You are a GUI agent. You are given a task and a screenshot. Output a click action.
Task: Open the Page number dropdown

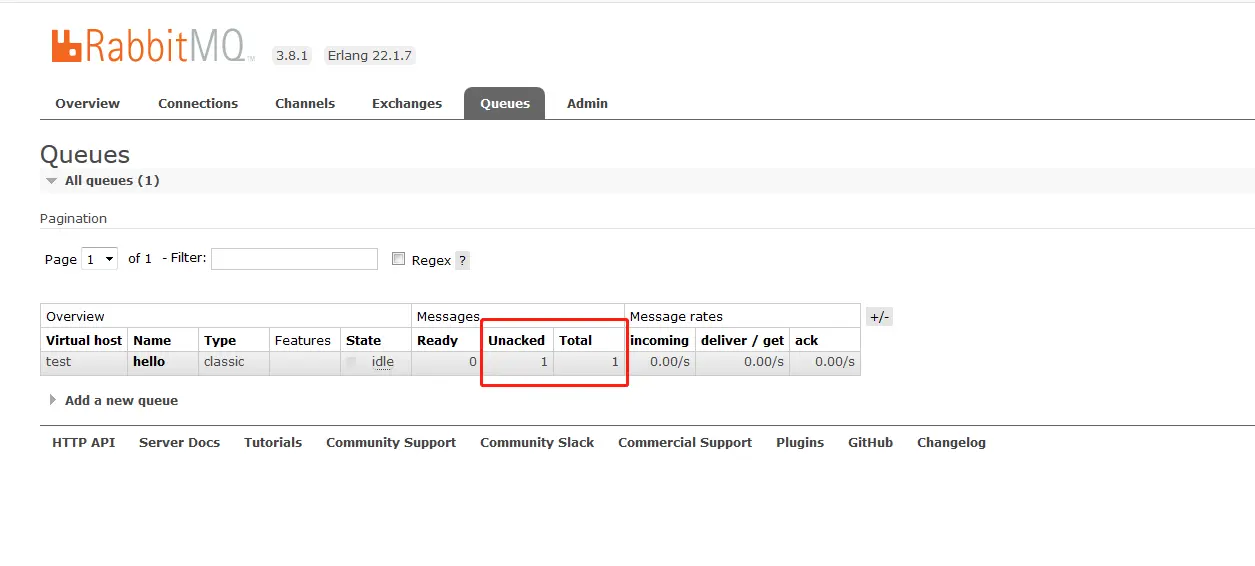pyautogui.click(x=99, y=259)
